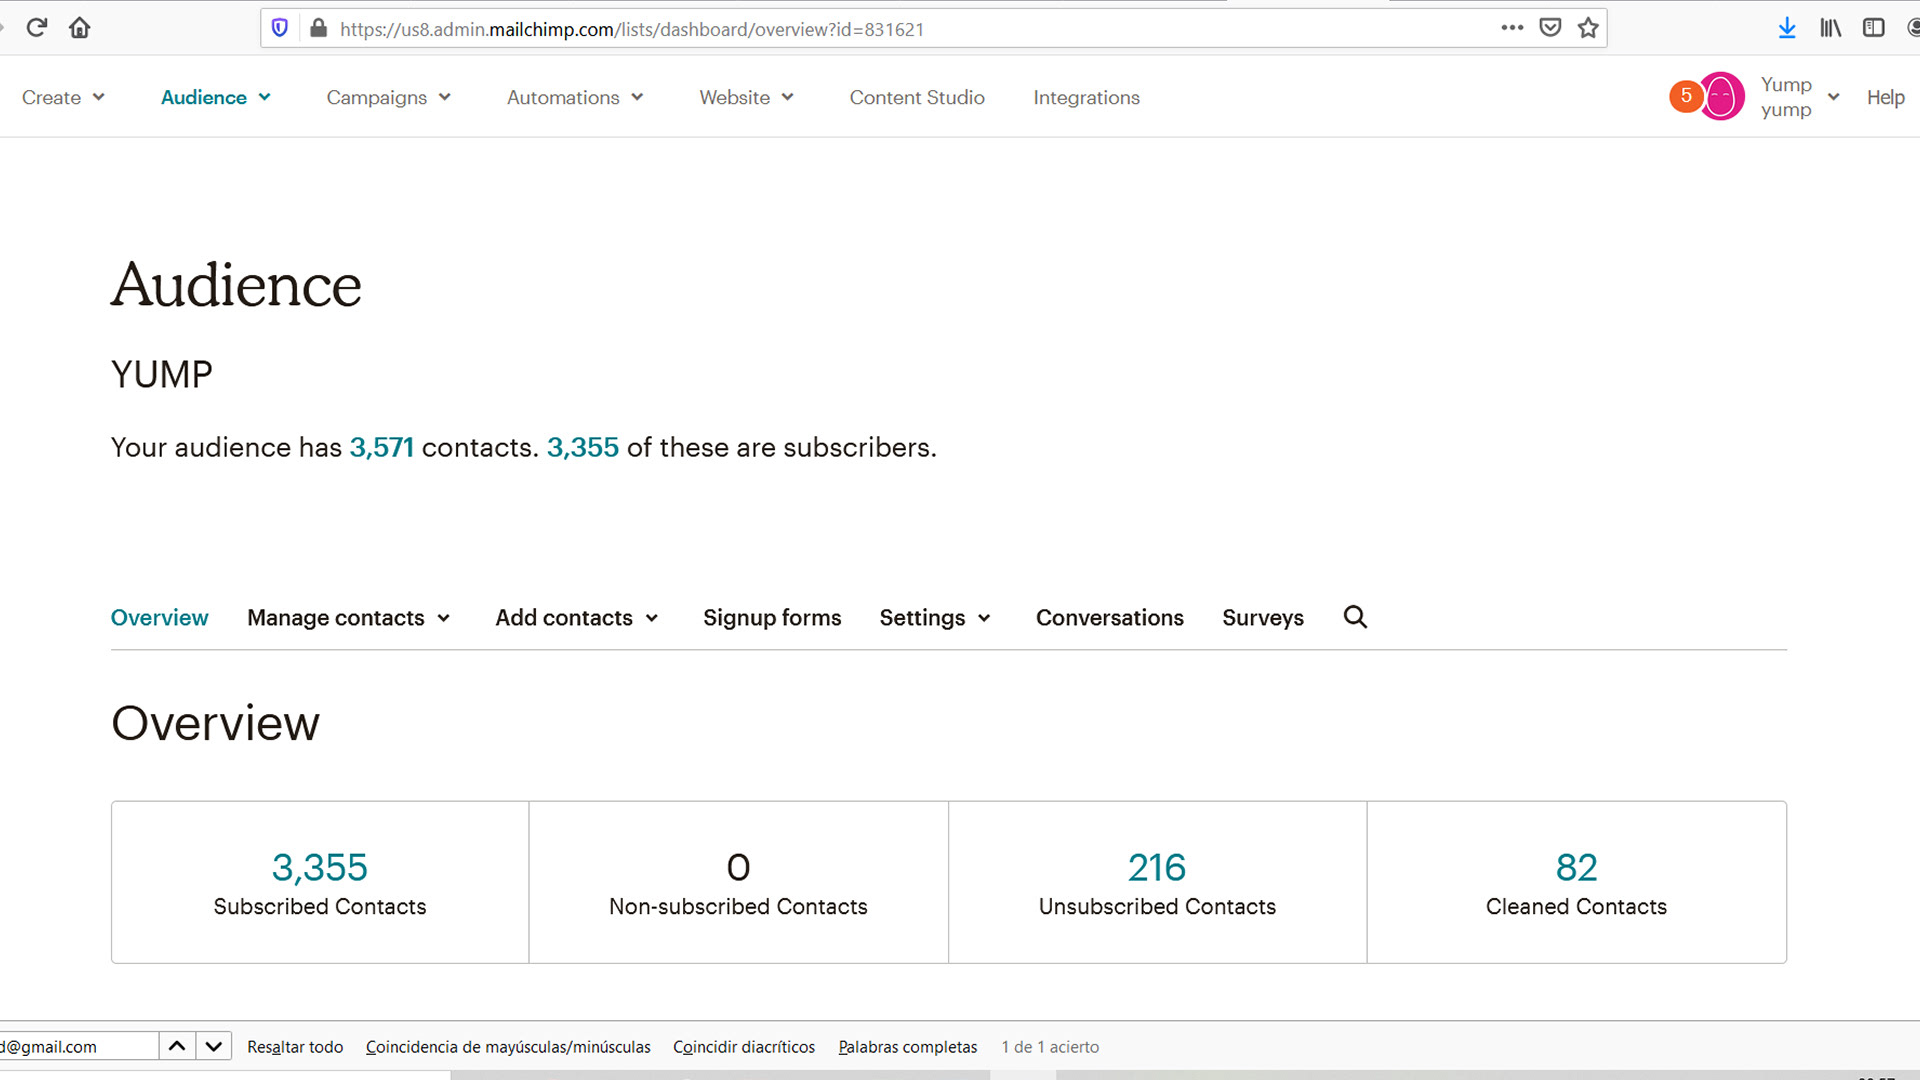This screenshot has height=1080, width=1920.
Task: Search contacts with the magnifier icon
Action: tap(1355, 617)
